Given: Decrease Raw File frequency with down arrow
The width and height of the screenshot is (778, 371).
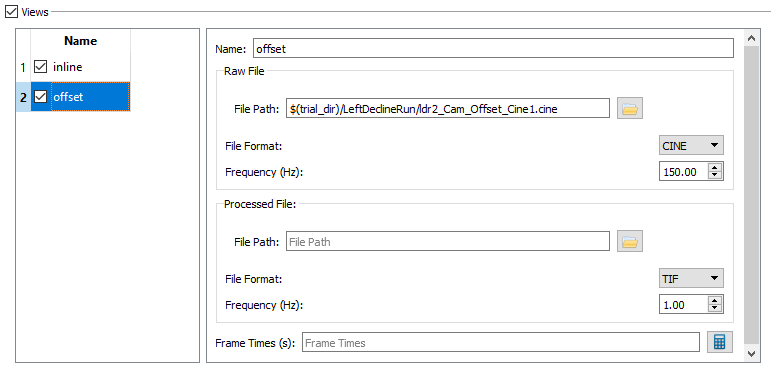Looking at the screenshot, I should click(714, 176).
